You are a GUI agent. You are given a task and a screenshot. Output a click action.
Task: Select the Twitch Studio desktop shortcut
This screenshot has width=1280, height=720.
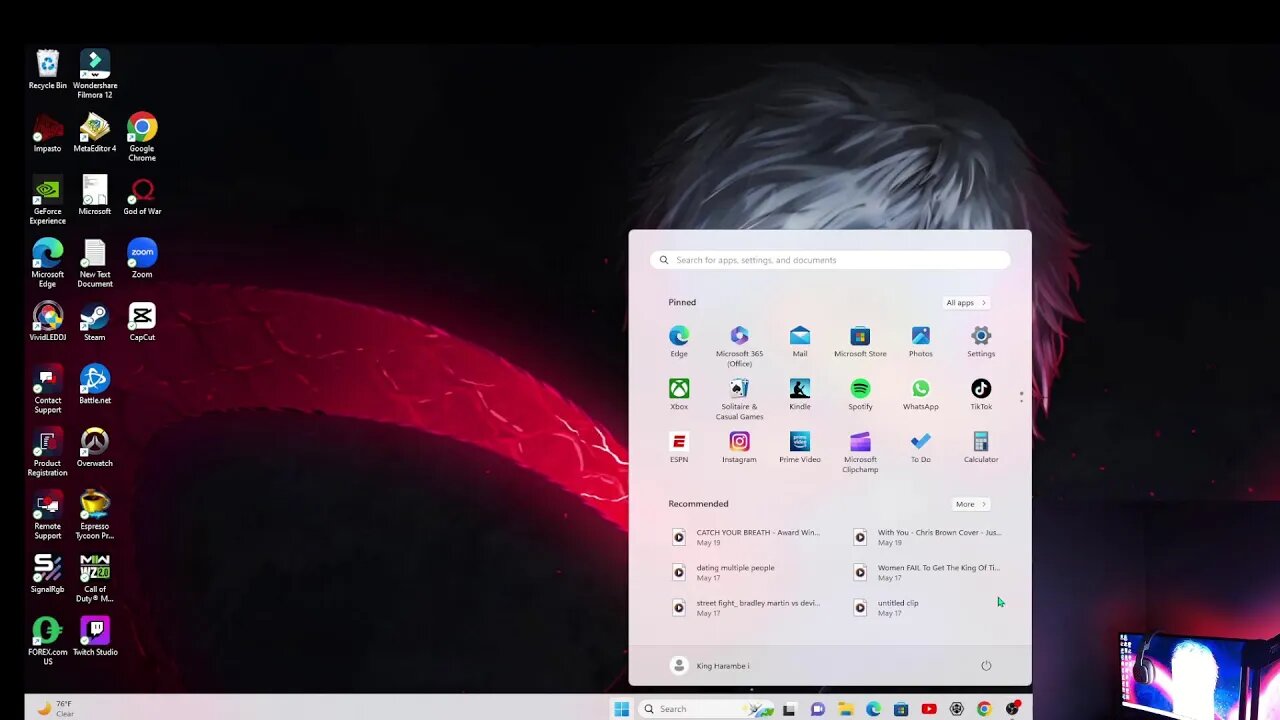[x=95, y=637]
